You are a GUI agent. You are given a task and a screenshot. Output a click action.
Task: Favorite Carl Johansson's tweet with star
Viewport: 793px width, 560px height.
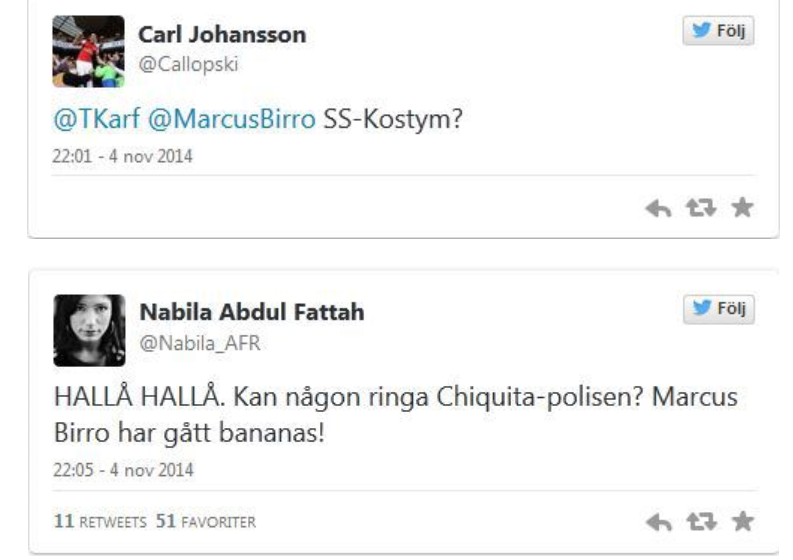tap(742, 208)
